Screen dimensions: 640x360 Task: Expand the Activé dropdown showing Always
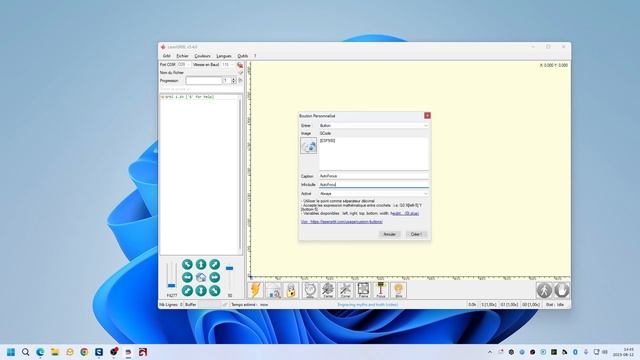[x=373, y=193]
